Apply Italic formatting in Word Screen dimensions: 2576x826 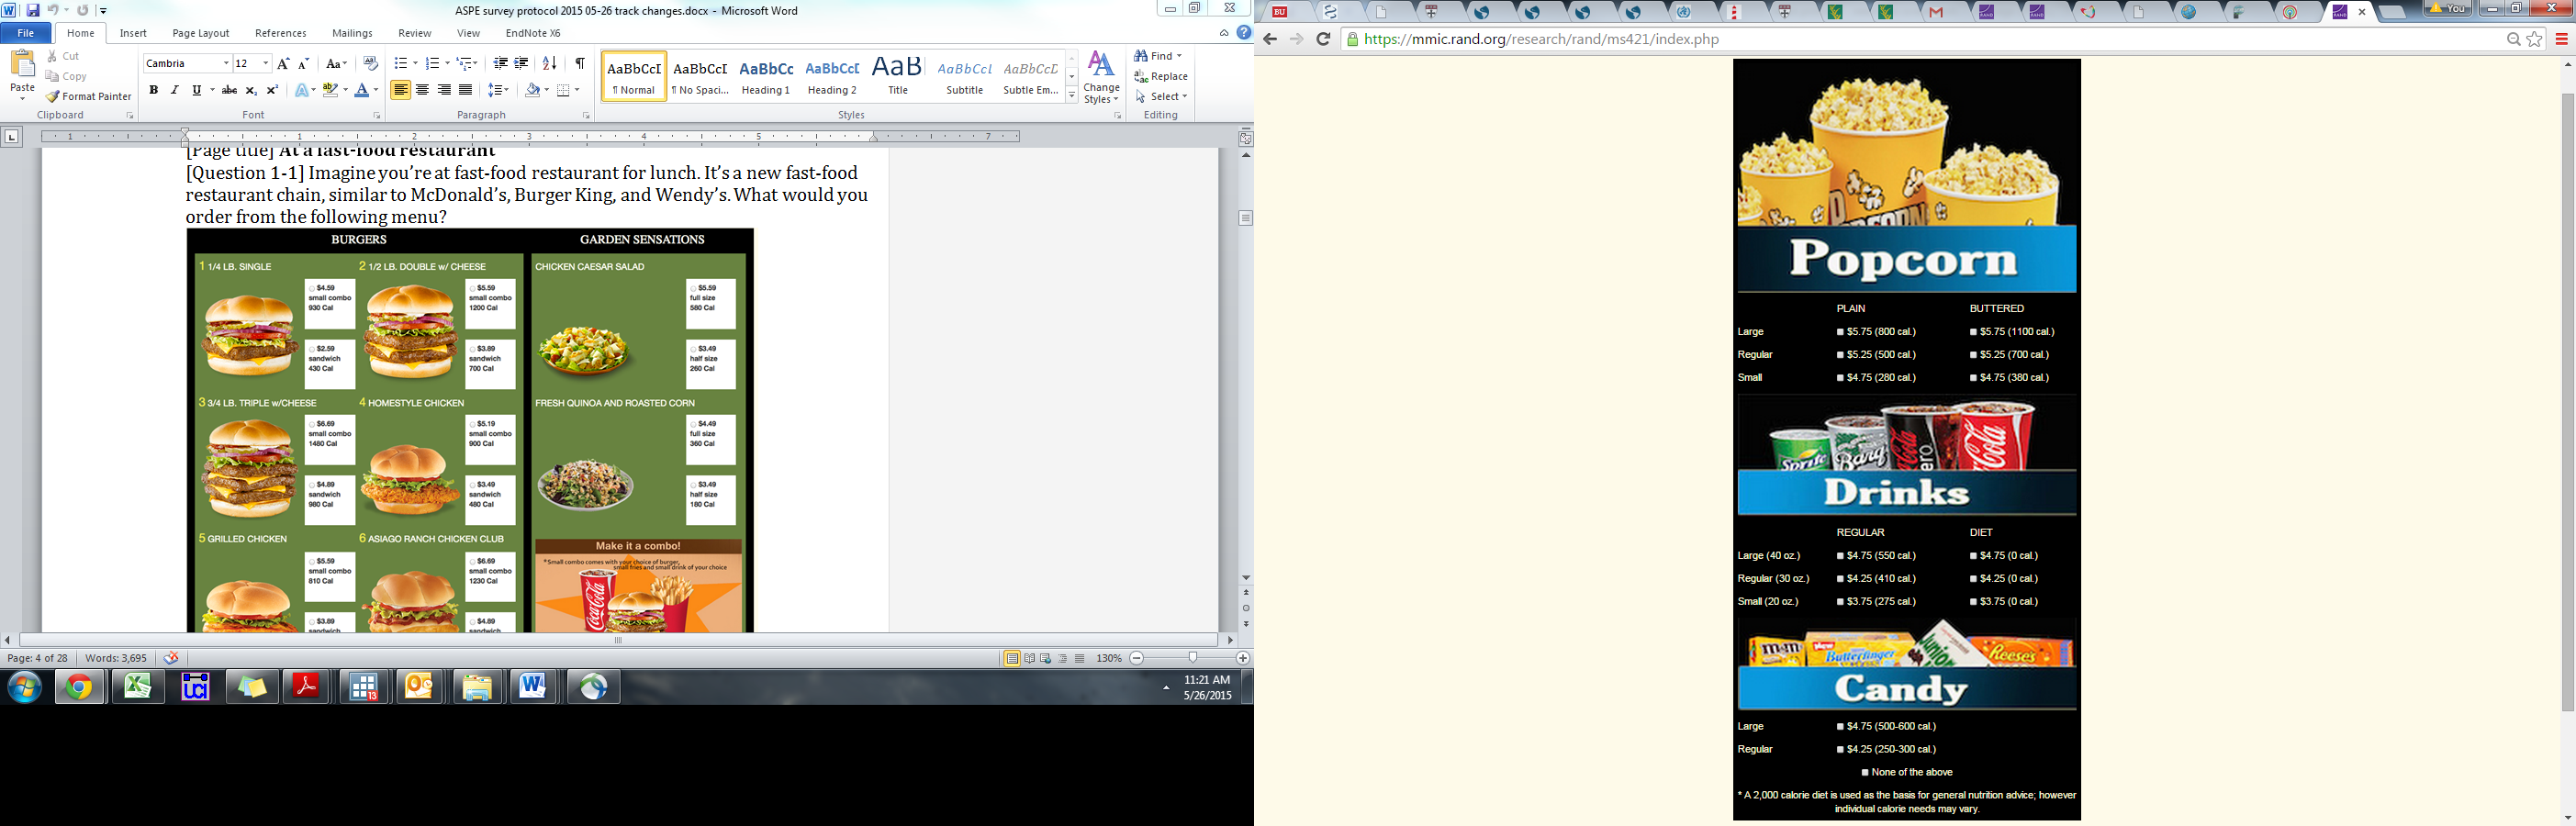(175, 90)
